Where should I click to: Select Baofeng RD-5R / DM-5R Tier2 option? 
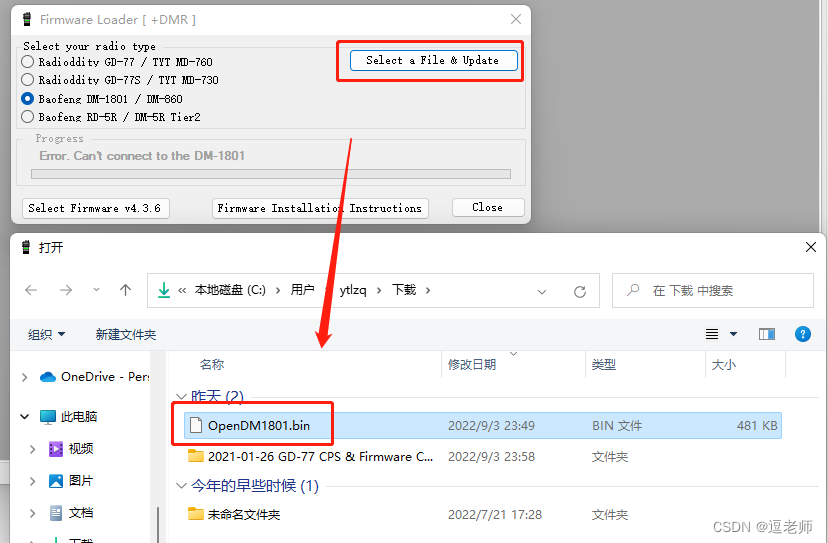click(x=111, y=117)
